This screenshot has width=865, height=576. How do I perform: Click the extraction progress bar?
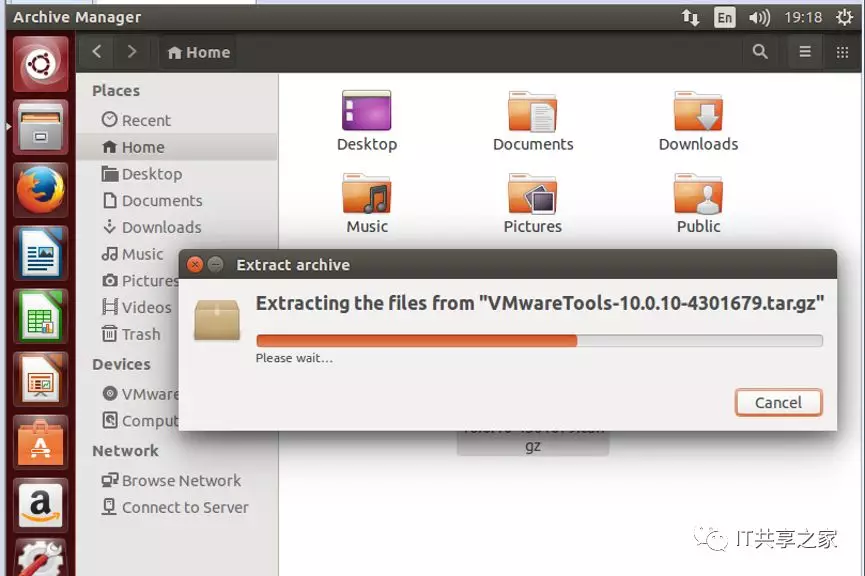(540, 340)
